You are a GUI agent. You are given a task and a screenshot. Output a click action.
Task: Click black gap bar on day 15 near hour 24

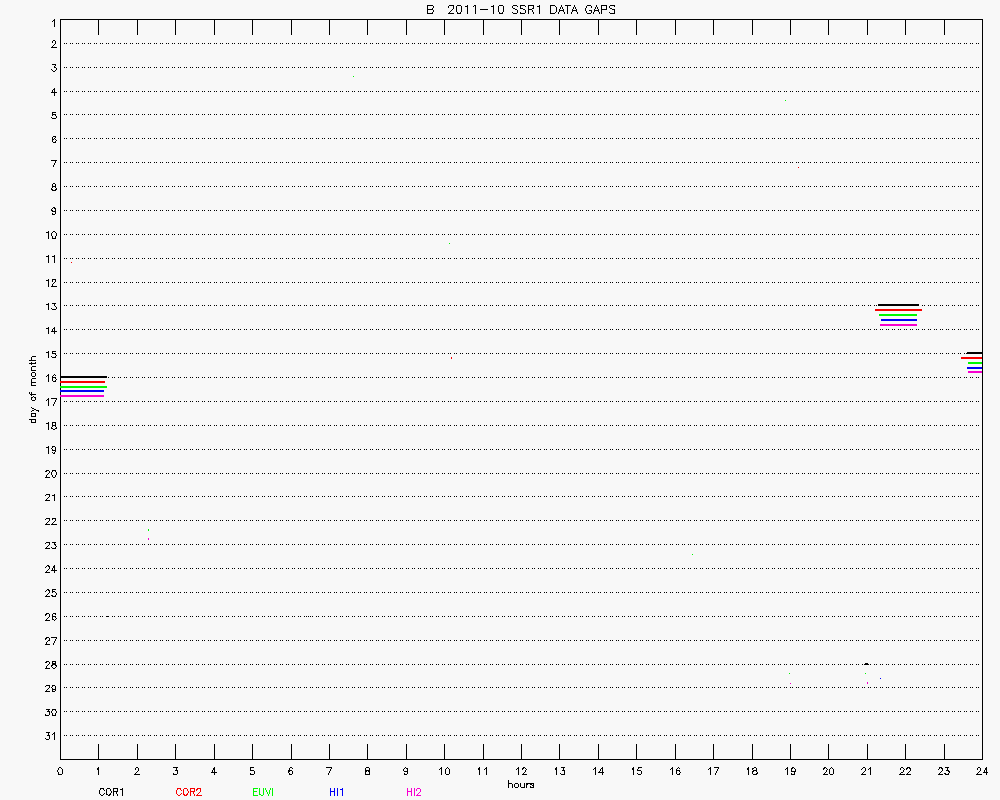click(974, 353)
